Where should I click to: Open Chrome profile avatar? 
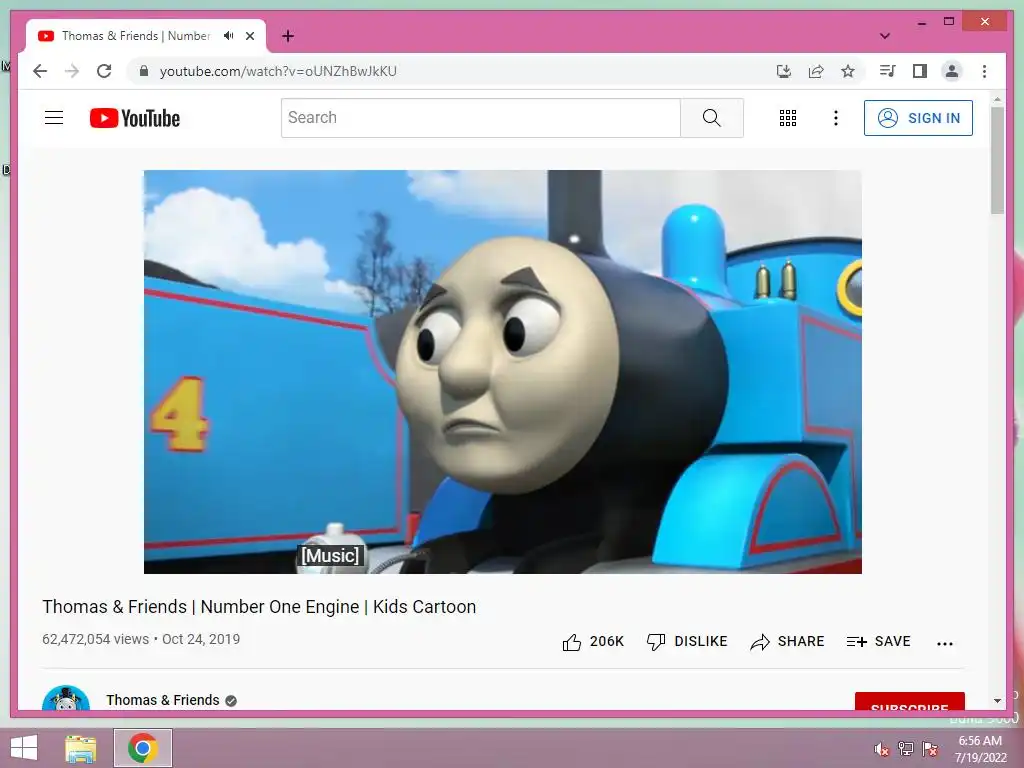click(x=952, y=71)
